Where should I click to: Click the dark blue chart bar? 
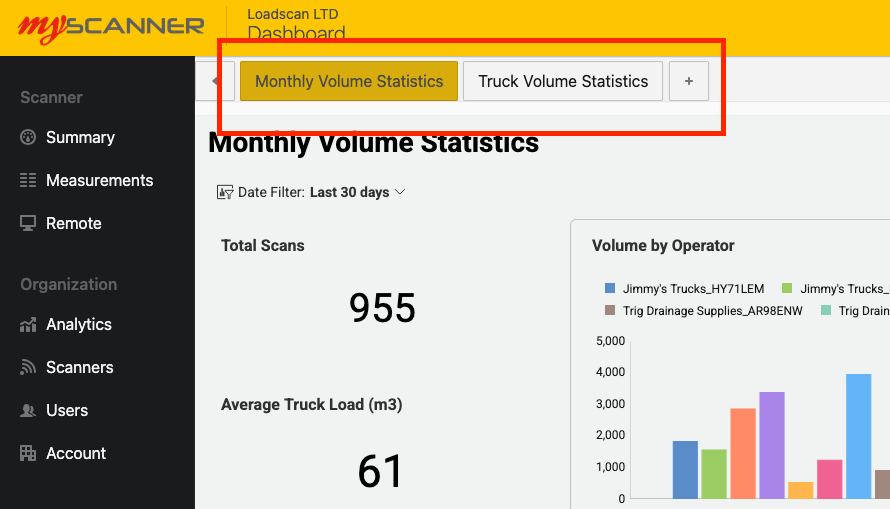(685, 470)
